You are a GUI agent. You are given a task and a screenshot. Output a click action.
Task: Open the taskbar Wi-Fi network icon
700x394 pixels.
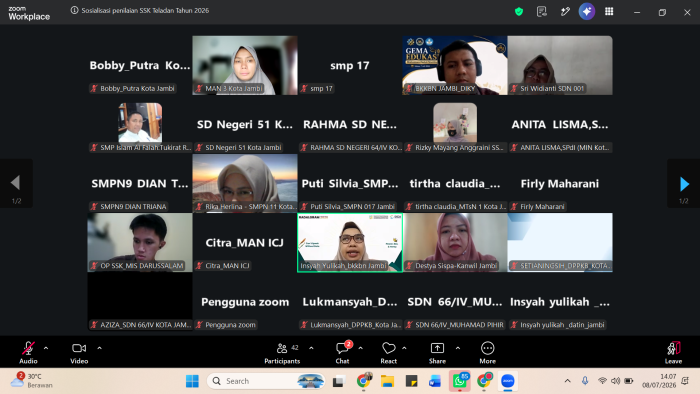[603, 381]
